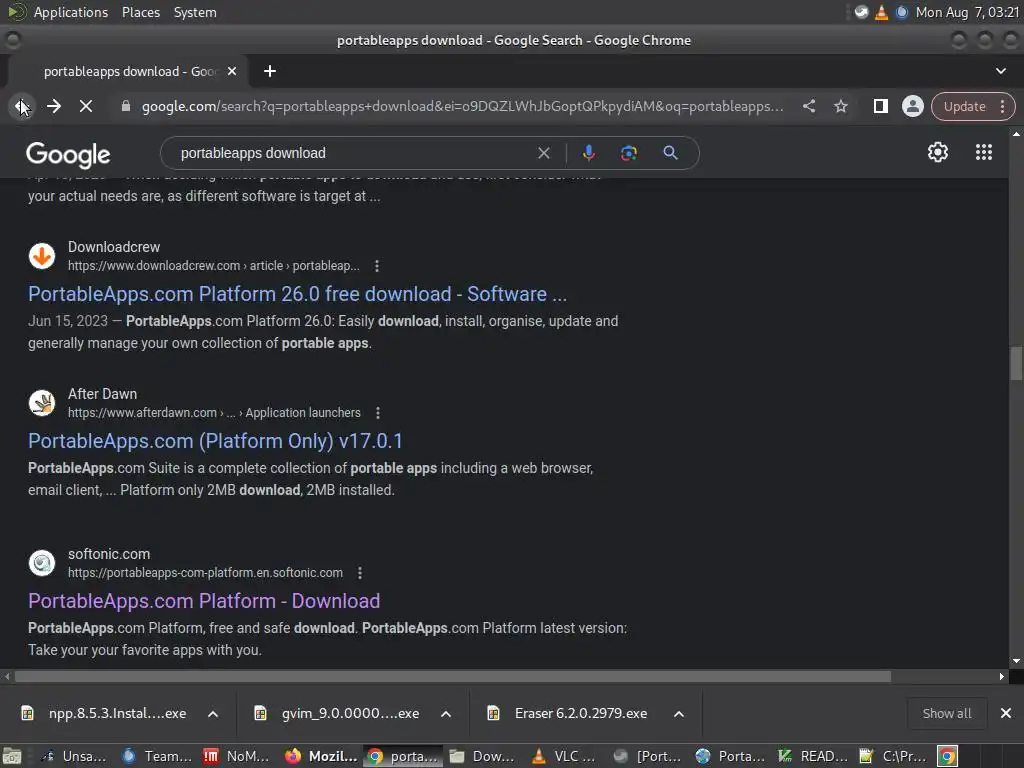
Task: Close the downloads bar
Action: point(1006,714)
